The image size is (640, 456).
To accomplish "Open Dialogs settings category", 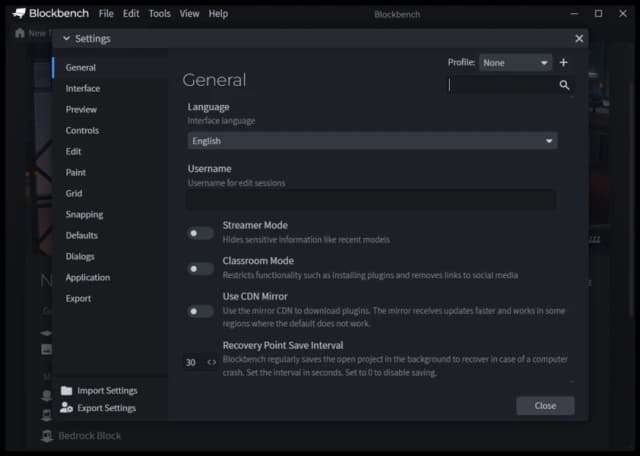I will (x=110, y=256).
